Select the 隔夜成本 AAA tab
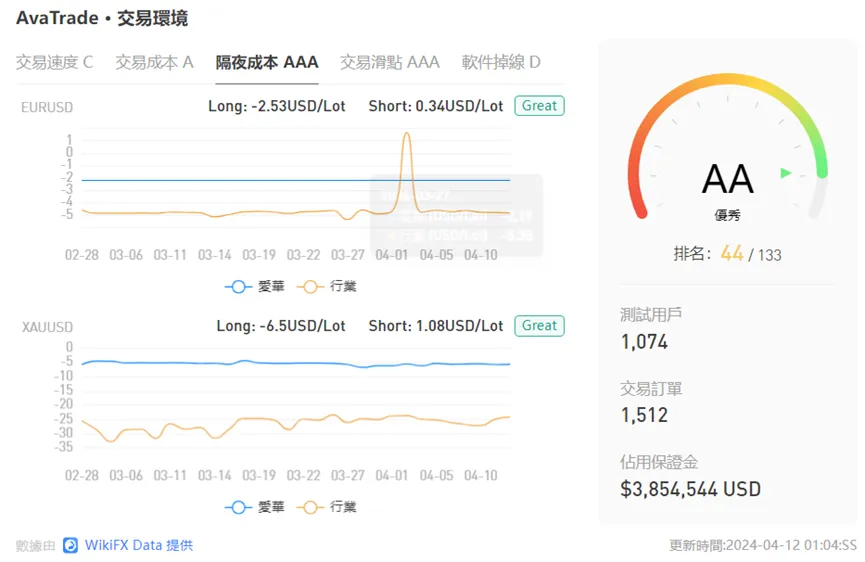Image resolution: width=865 pixels, height=562 pixels. coord(267,62)
